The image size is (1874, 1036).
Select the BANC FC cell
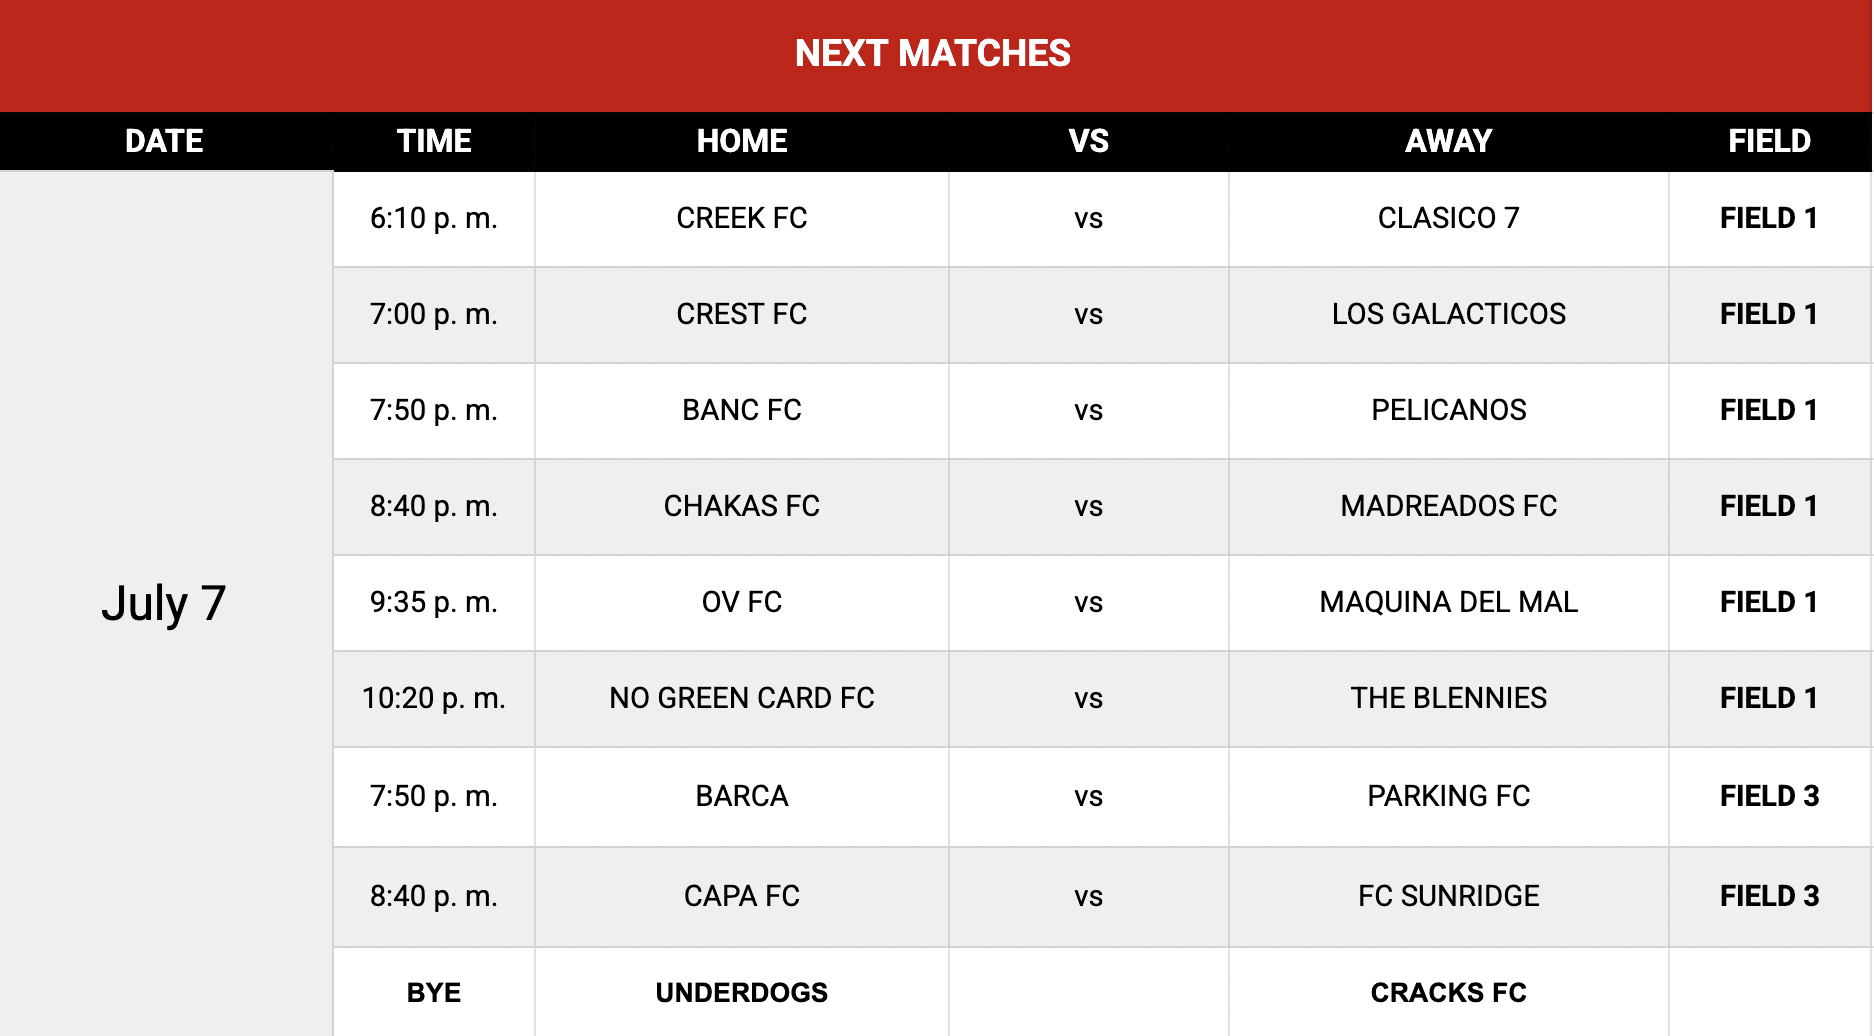click(741, 411)
